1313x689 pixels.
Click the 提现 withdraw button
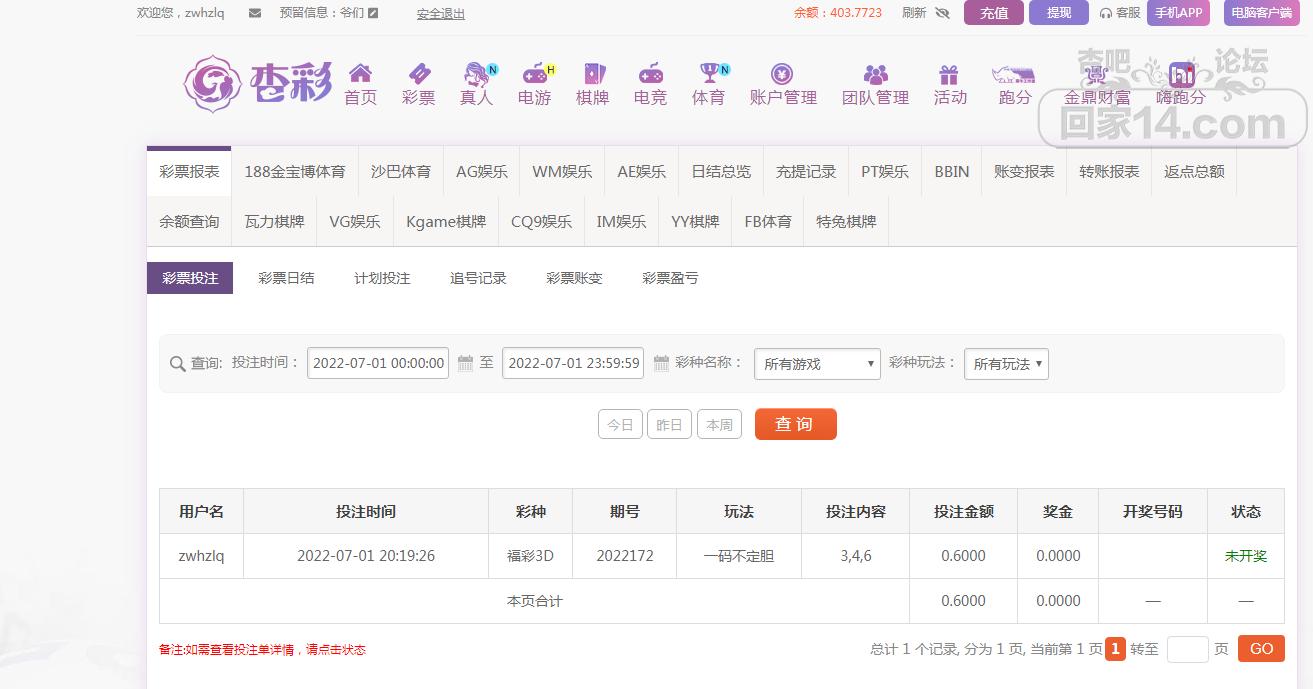tap(1059, 13)
